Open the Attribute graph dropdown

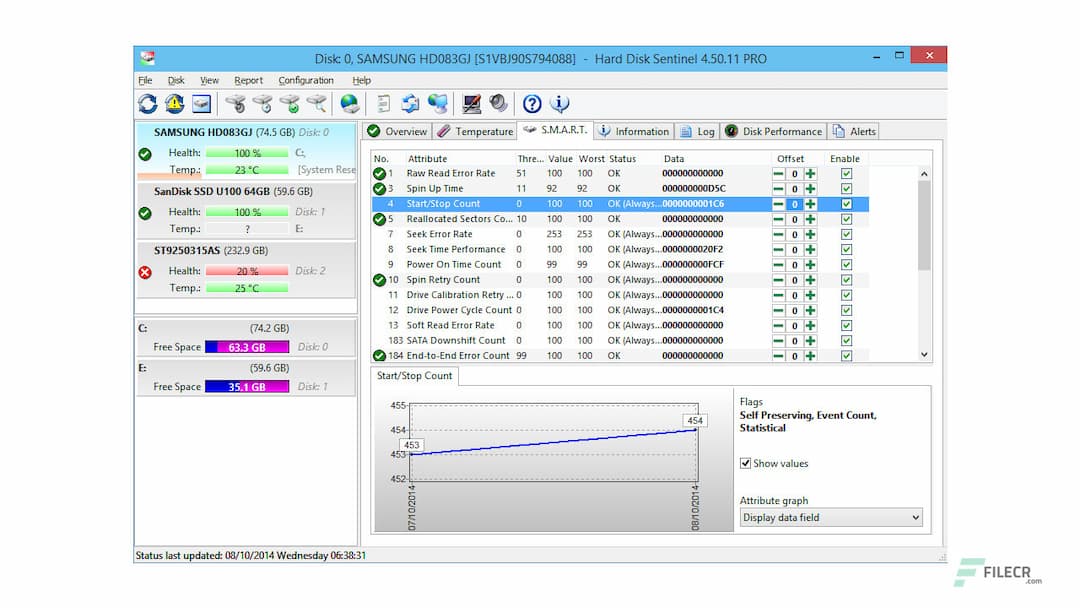[x=831, y=518]
